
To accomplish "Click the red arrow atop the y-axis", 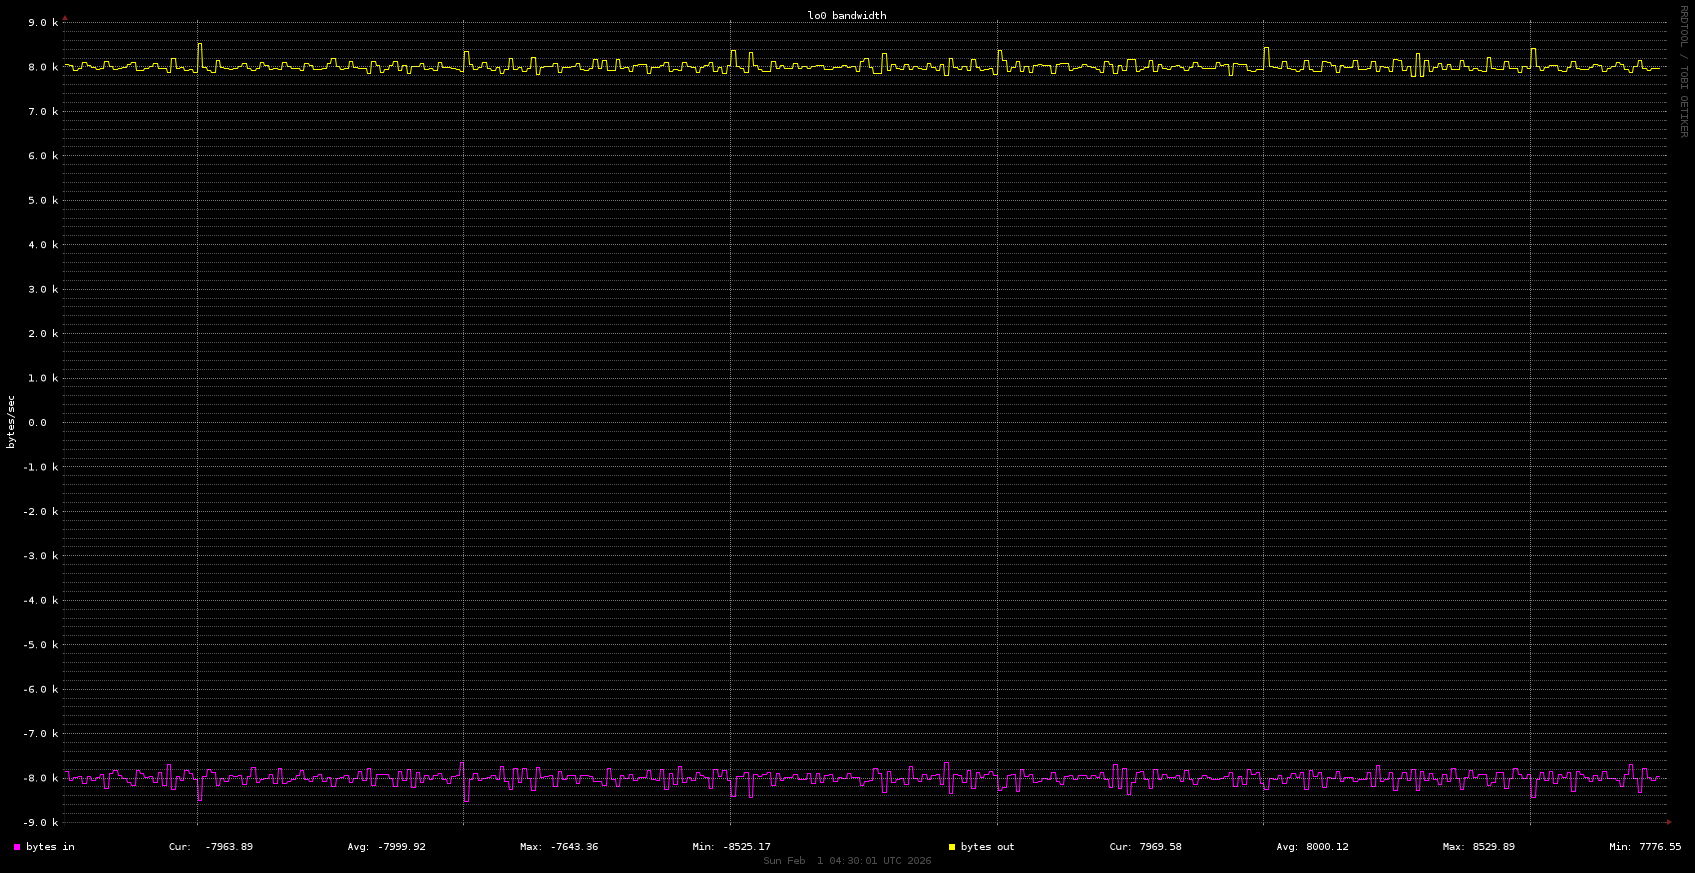I will pos(65,18).
